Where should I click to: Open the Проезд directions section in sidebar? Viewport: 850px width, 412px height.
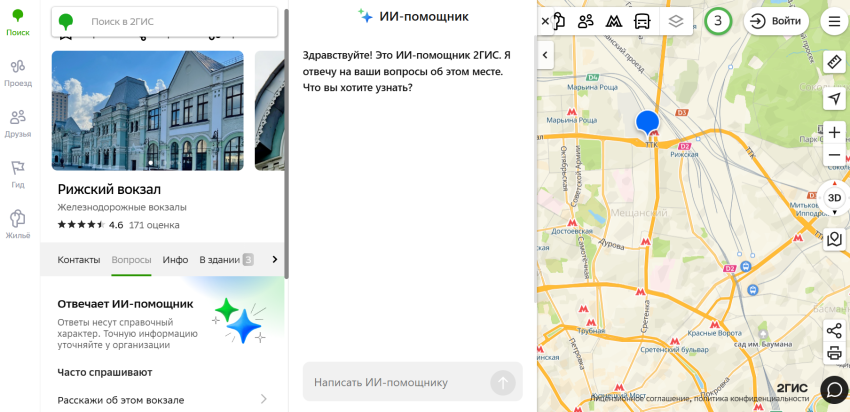click(x=18, y=73)
